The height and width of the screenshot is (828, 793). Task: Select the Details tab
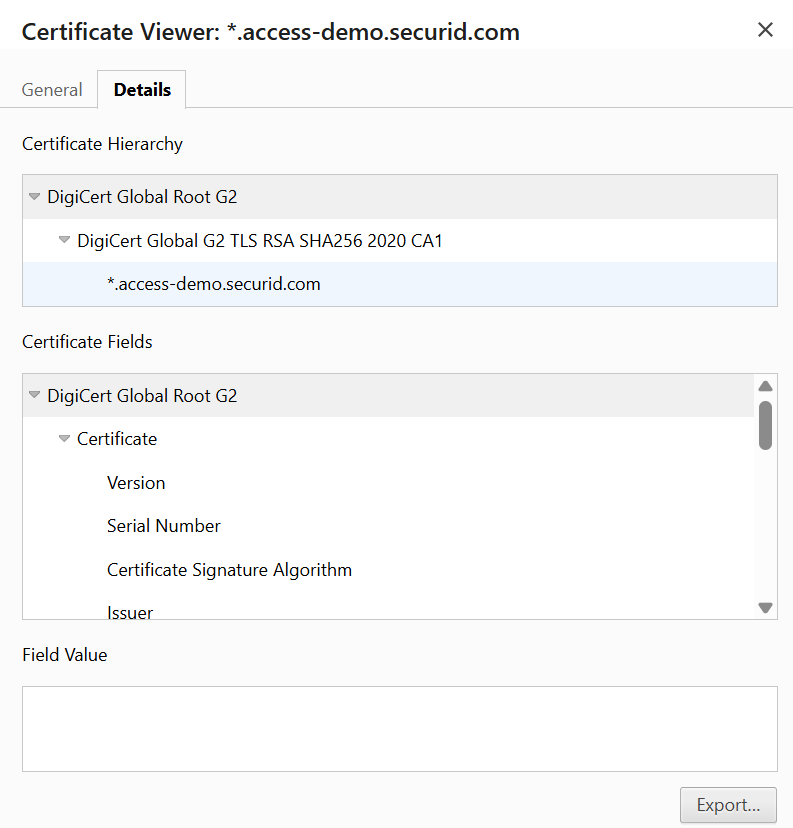[142, 90]
